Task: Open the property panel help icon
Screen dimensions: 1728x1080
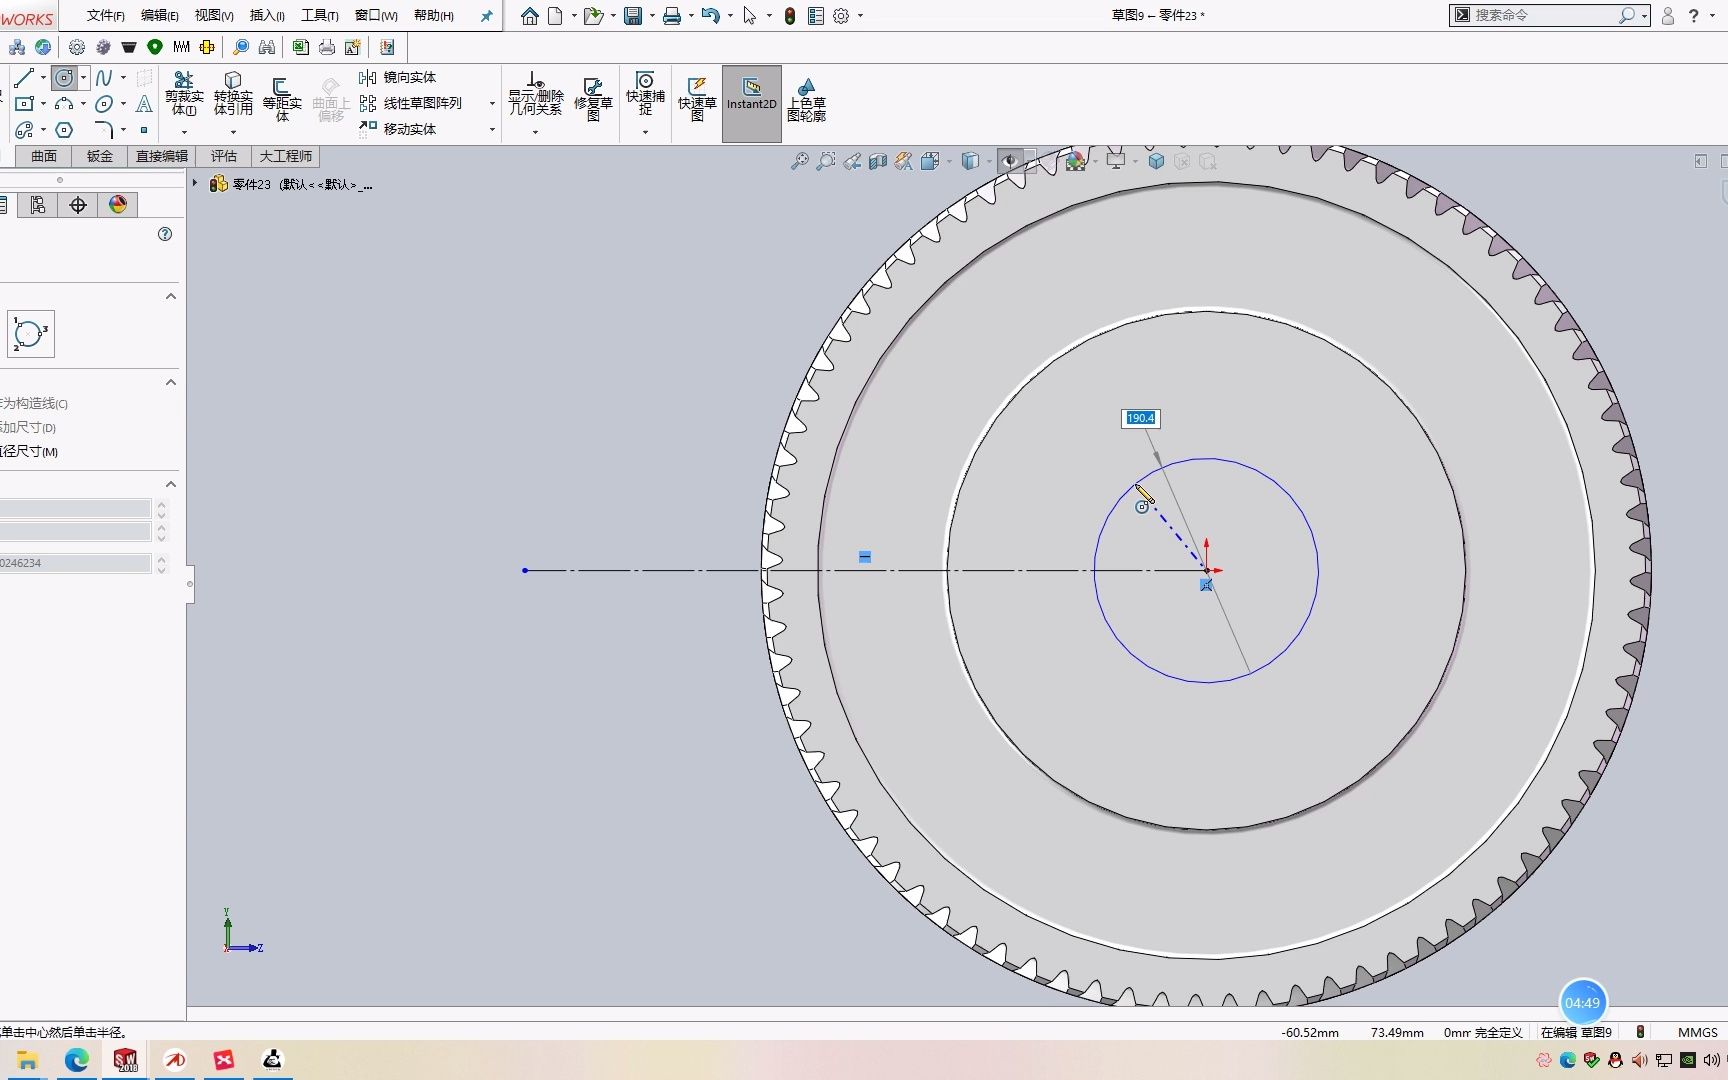Action: click(x=165, y=234)
